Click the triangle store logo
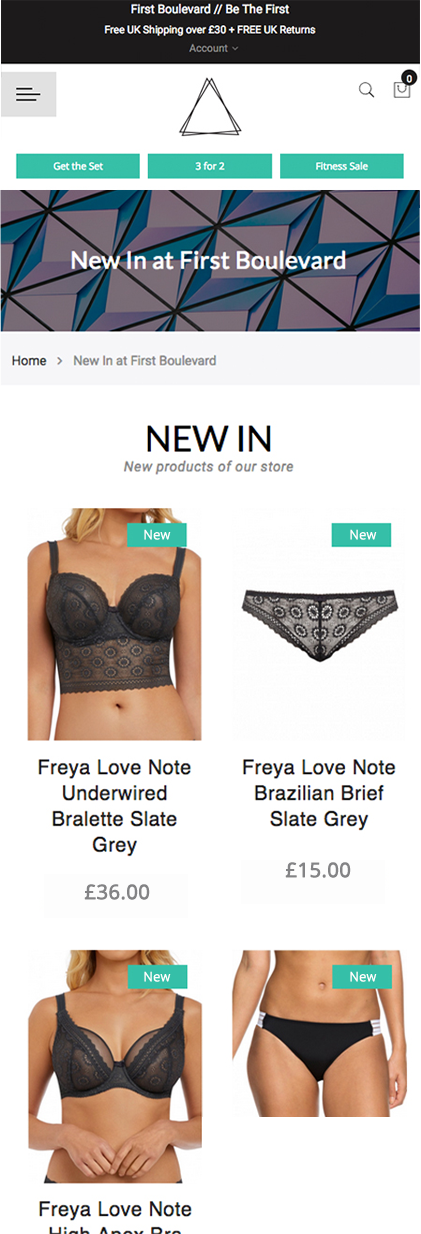 tap(210, 107)
